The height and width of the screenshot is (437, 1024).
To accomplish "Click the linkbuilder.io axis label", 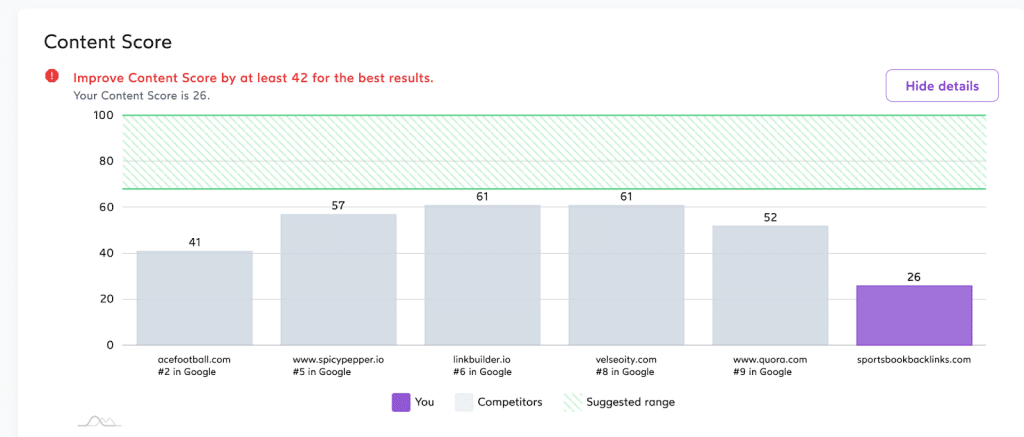I will (x=482, y=359).
